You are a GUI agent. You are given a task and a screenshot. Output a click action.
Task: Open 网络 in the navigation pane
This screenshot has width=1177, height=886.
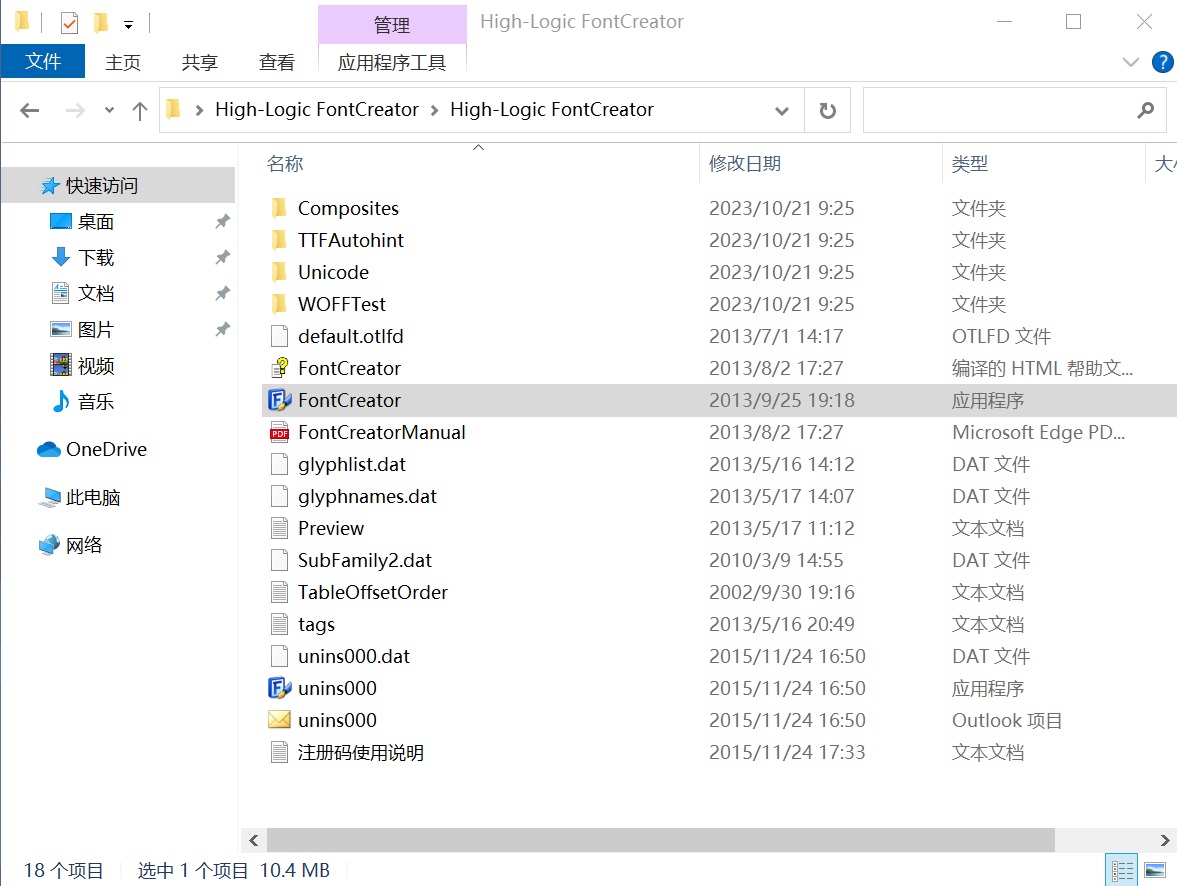click(71, 545)
